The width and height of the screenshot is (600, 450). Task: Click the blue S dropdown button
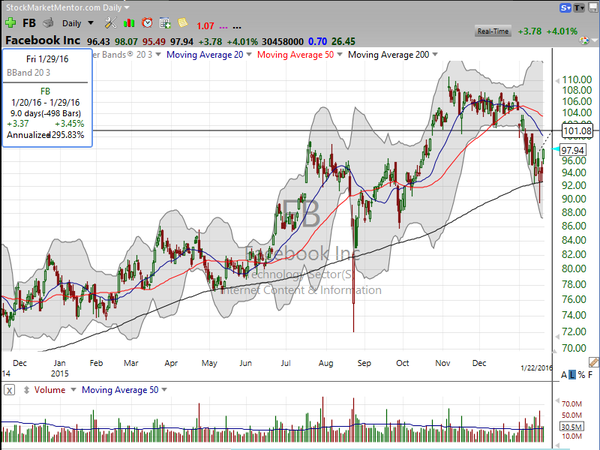(565, 8)
